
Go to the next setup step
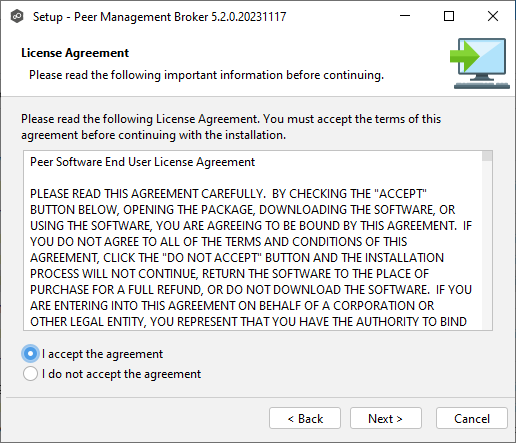[x=386, y=418]
